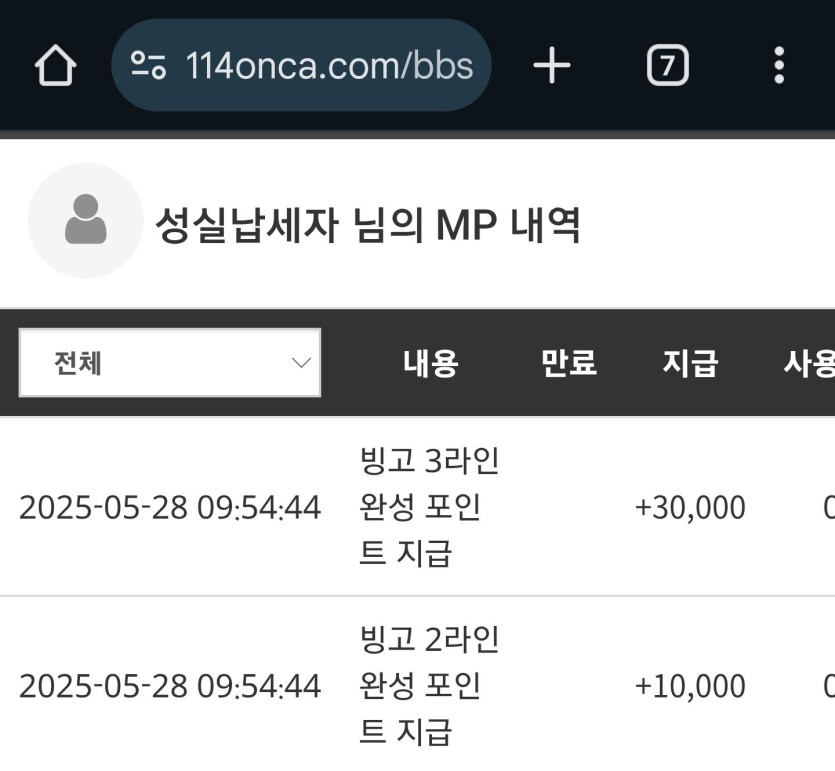Open the three-dot browser menu
The height and width of the screenshot is (771, 835).
click(779, 65)
